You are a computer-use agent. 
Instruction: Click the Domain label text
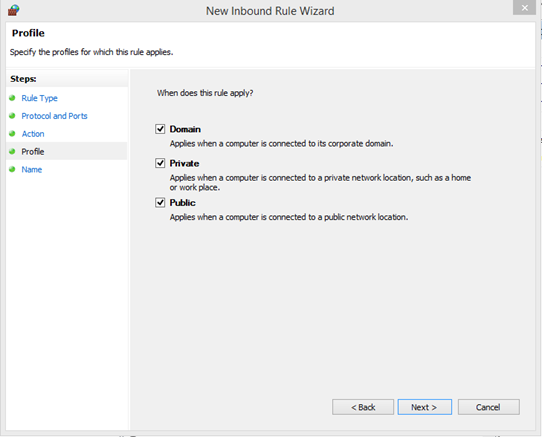[185, 129]
